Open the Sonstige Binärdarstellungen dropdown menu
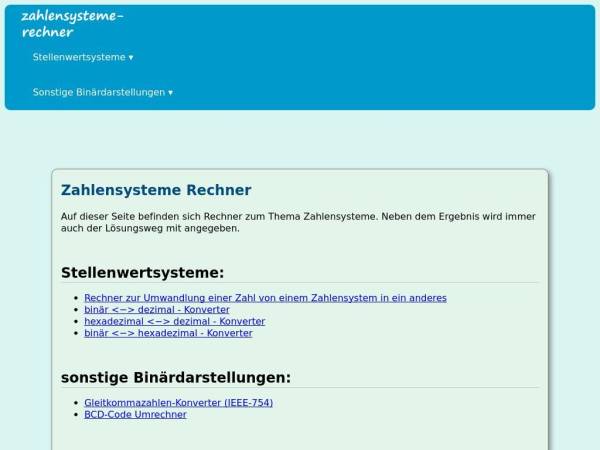The image size is (600, 450). click(103, 92)
